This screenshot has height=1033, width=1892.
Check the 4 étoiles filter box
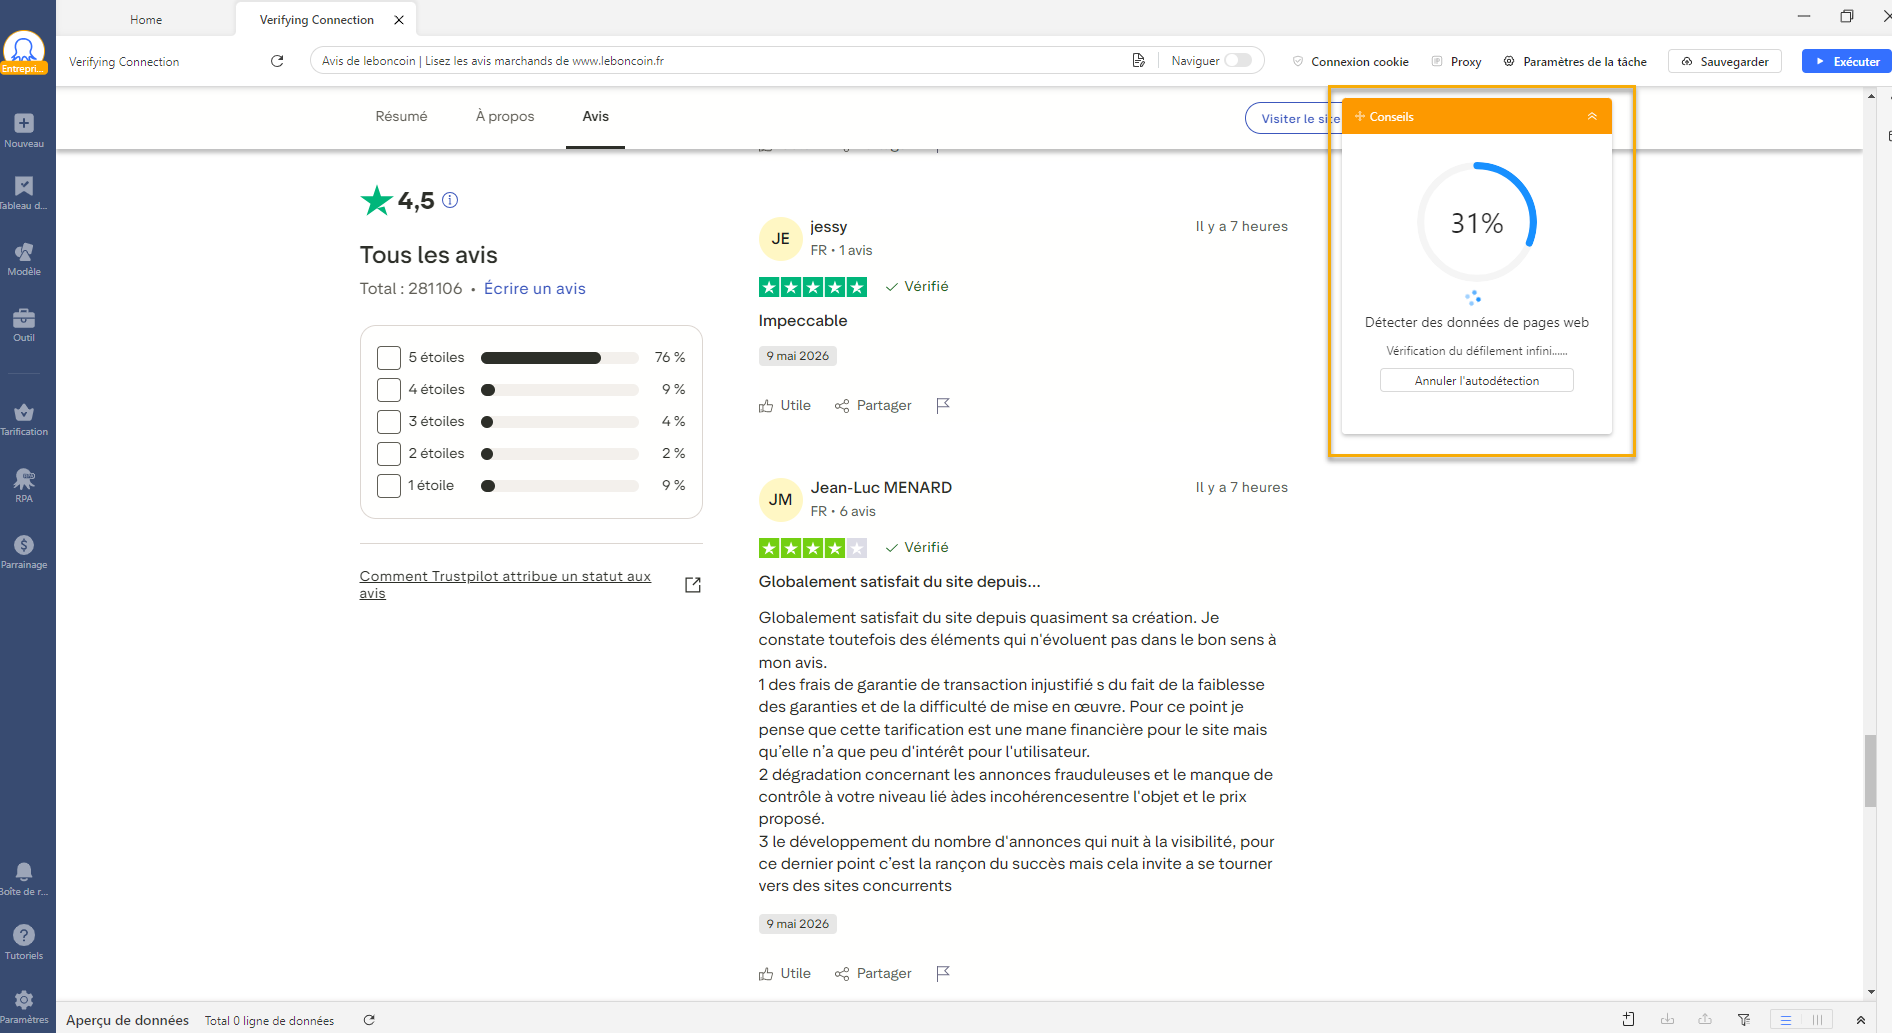(389, 389)
